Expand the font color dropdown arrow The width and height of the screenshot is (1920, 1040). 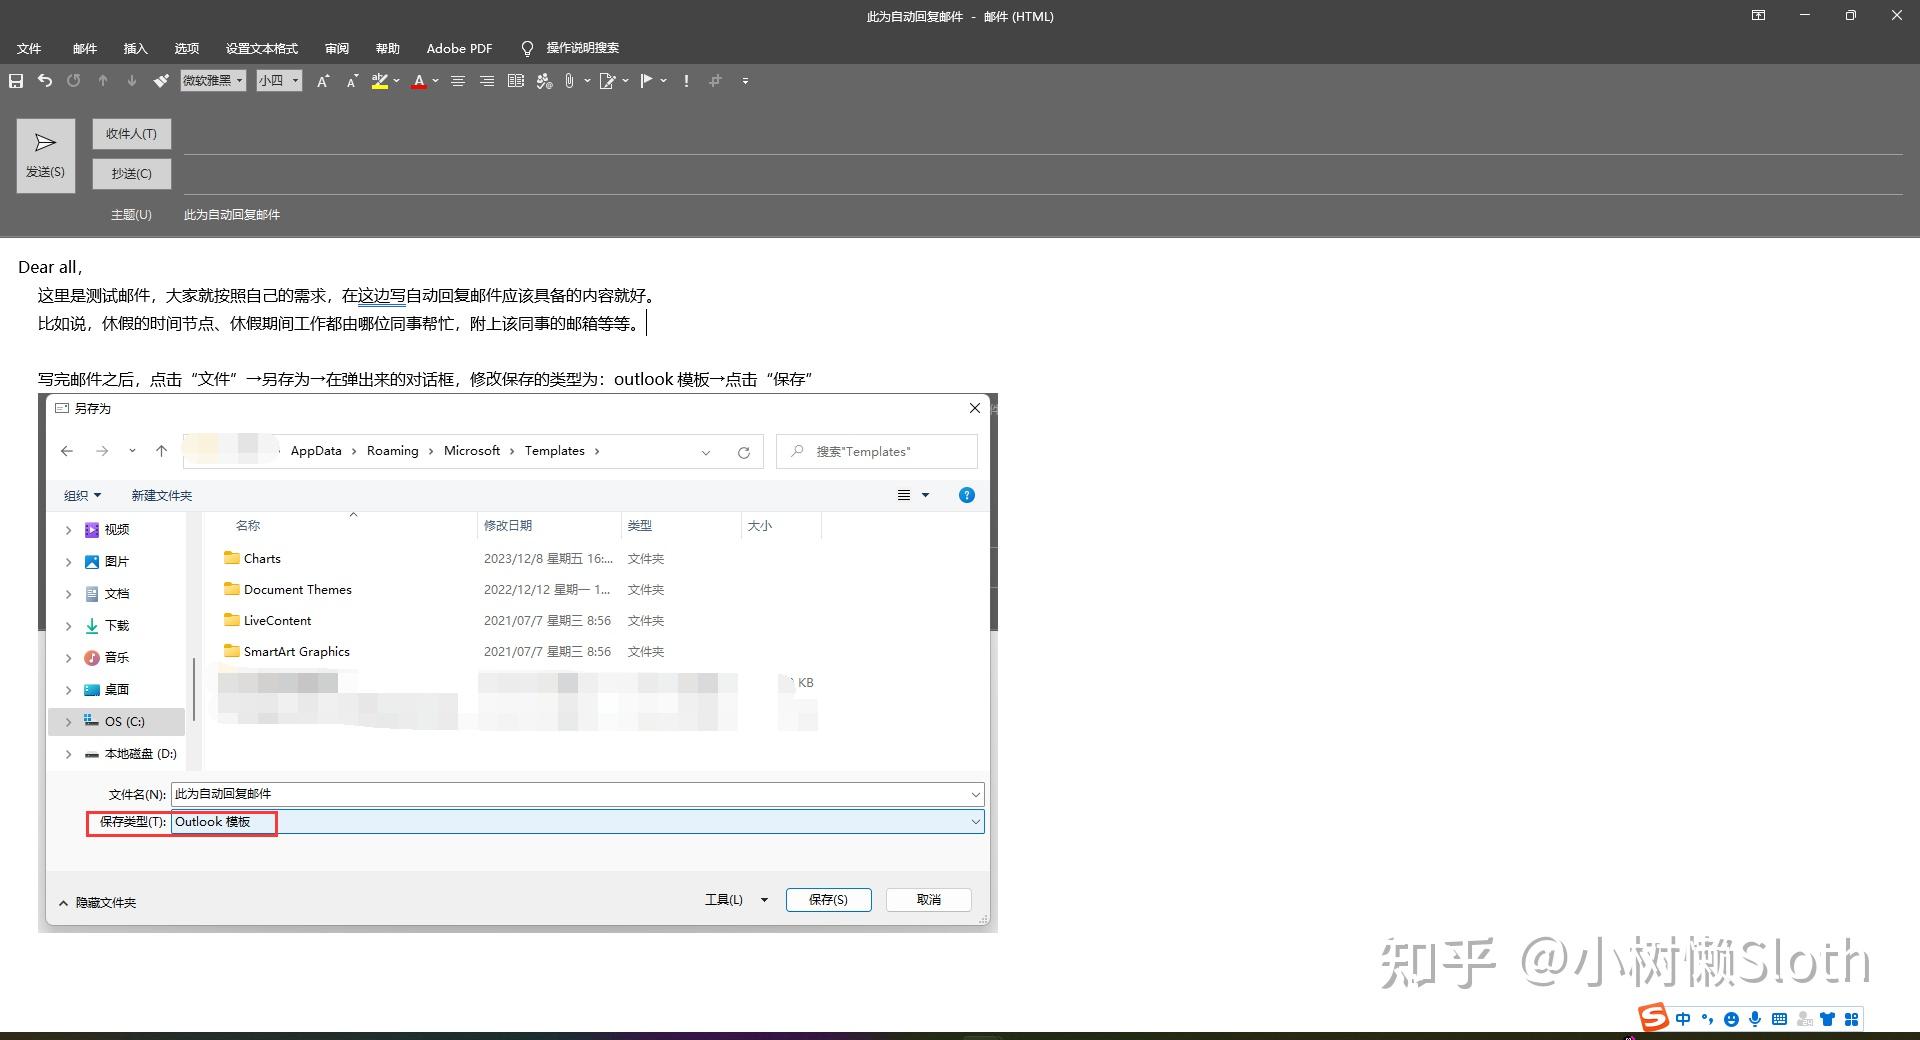coord(435,81)
